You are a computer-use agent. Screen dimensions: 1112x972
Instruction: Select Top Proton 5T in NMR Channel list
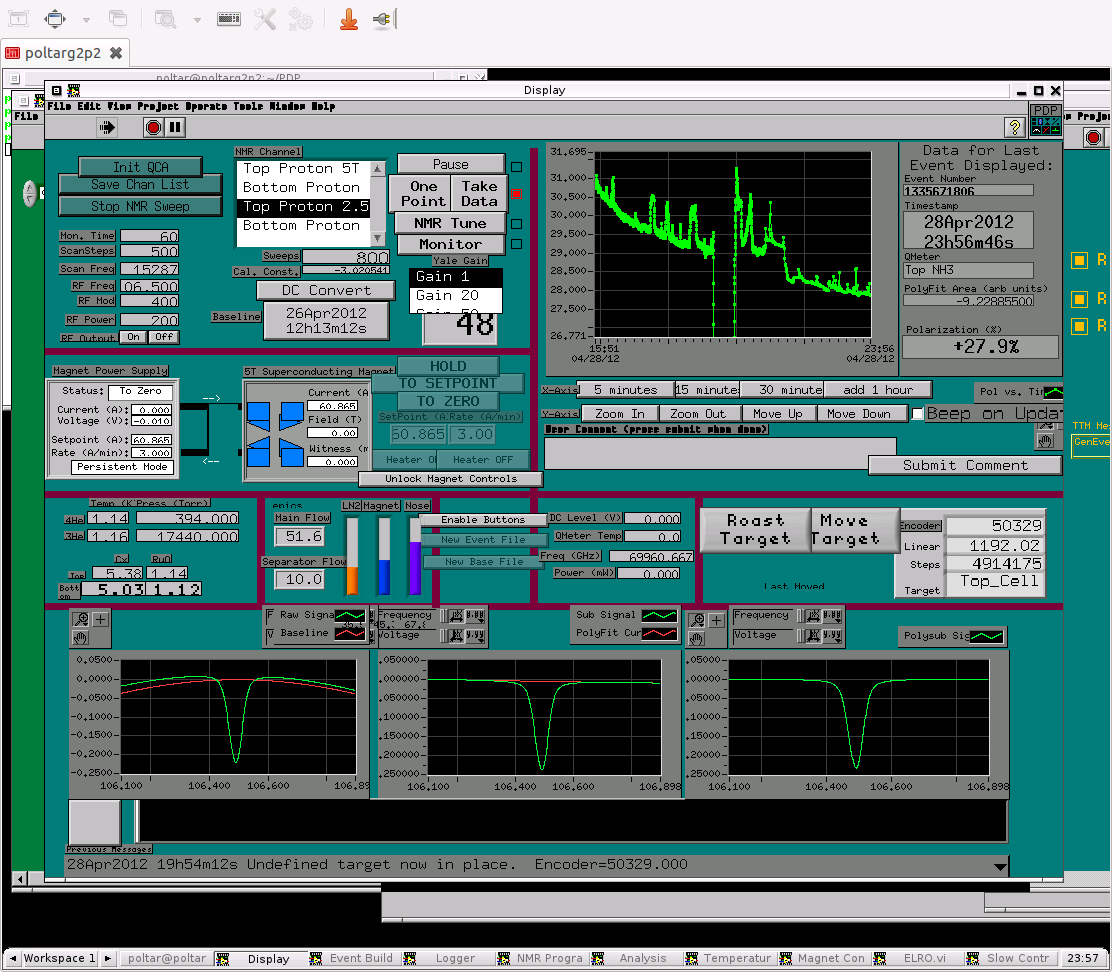[301, 169]
